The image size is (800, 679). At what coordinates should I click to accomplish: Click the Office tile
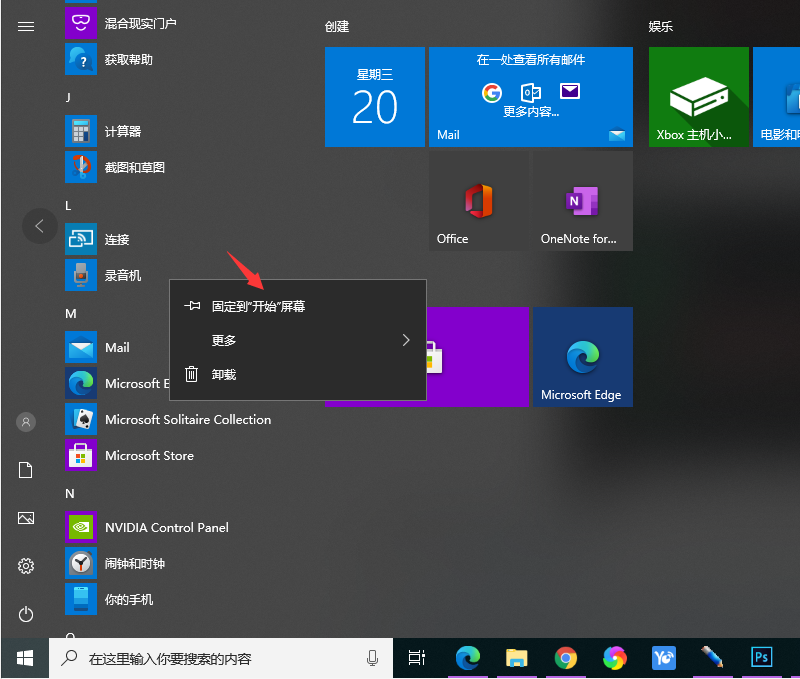tap(479, 201)
